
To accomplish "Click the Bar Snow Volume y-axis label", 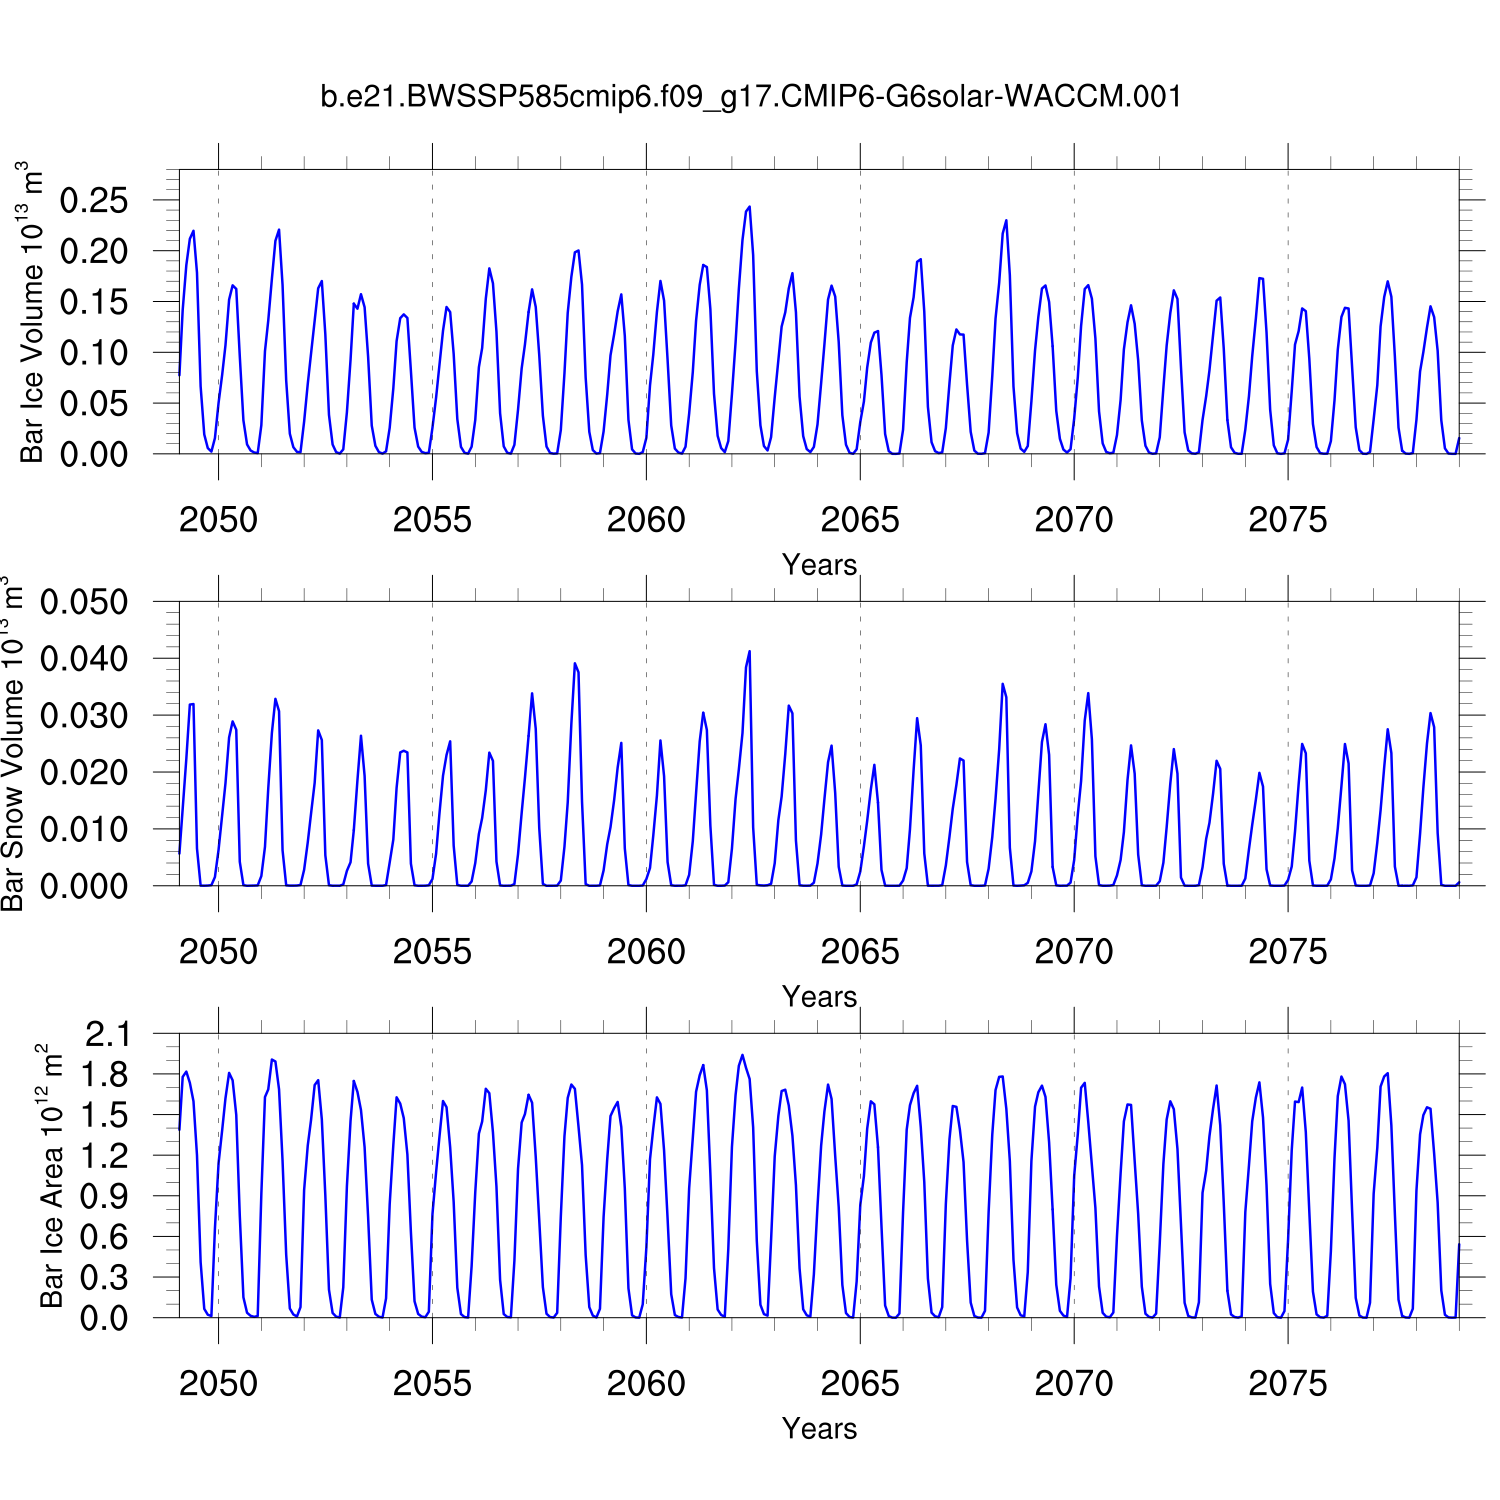I will click(12, 744).
